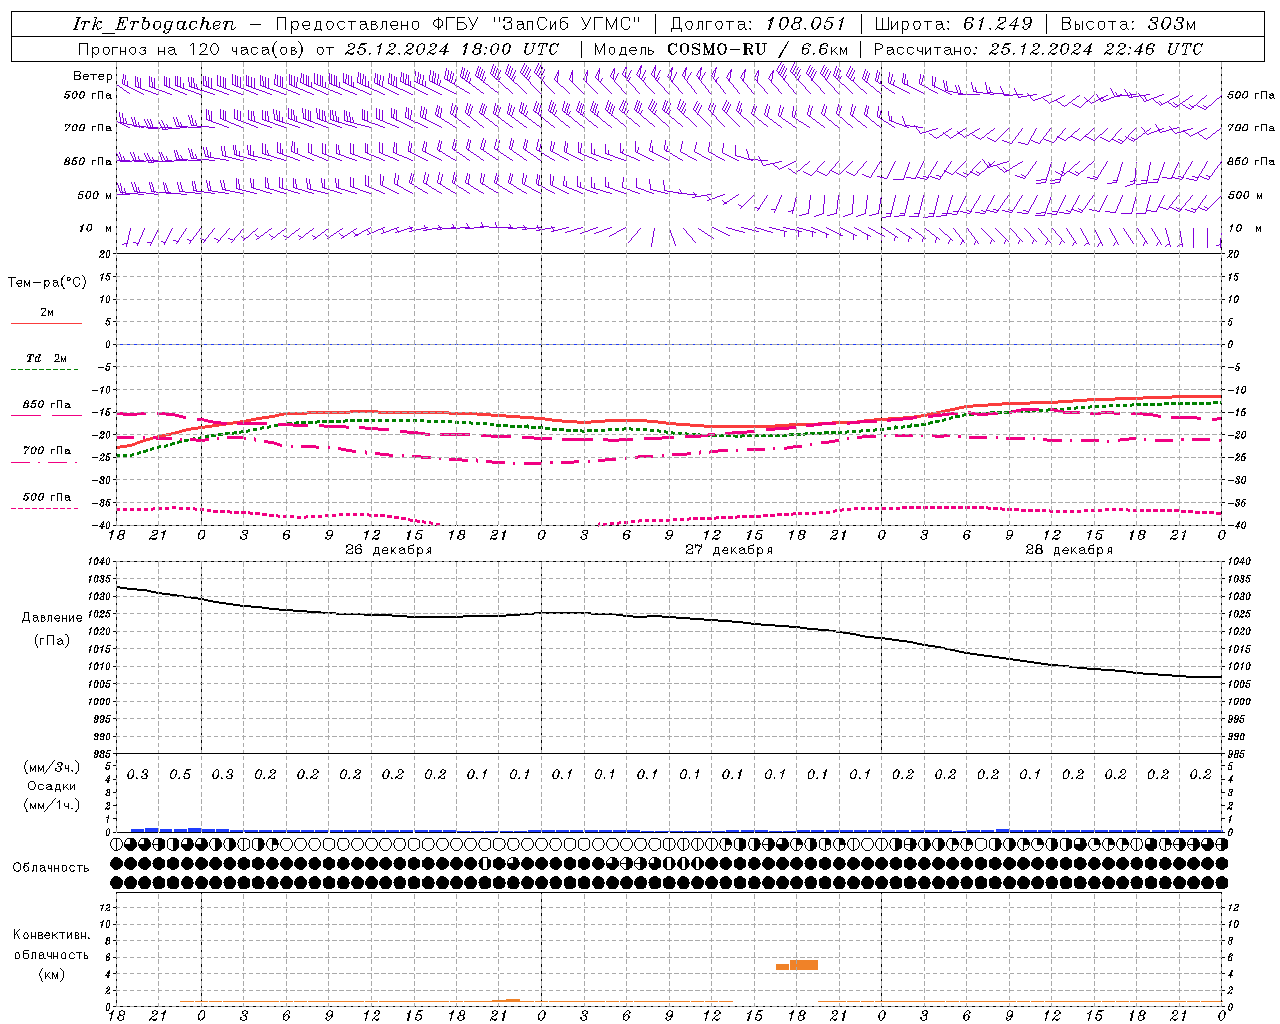Click the (мм/1ч.) precipitation unit label
This screenshot has width=1280, height=1024.
[52, 805]
